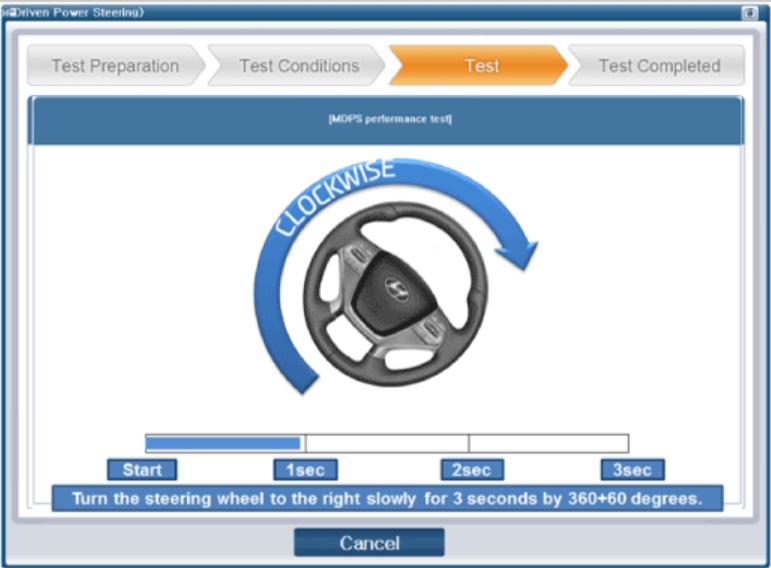Click the 2sec marker label

[472, 470]
